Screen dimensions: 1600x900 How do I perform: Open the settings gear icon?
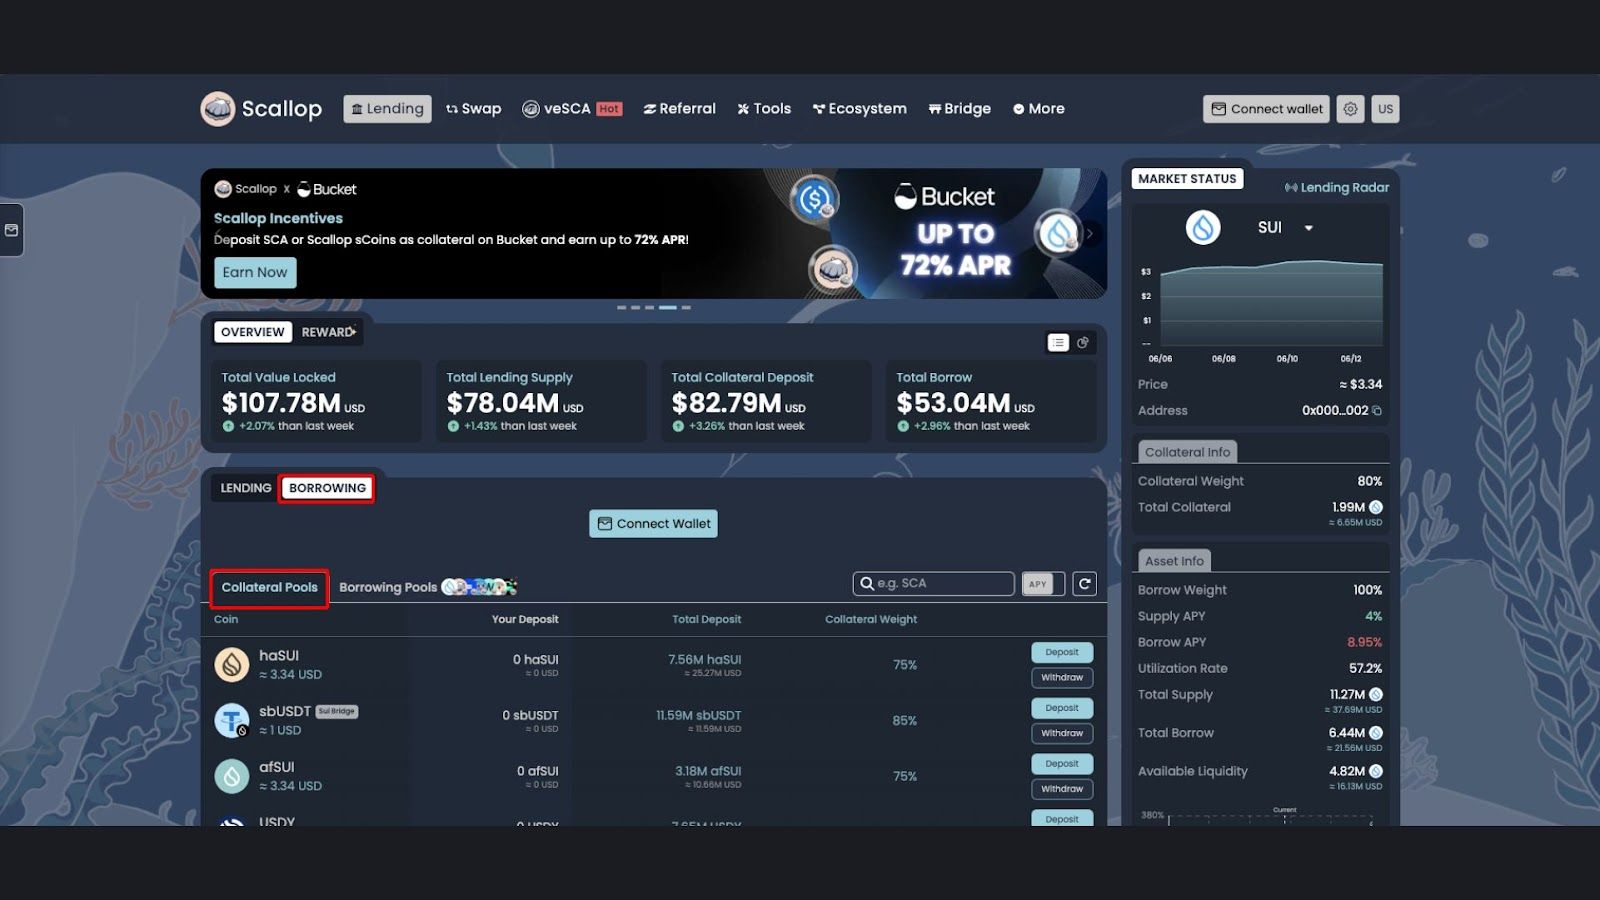1350,109
